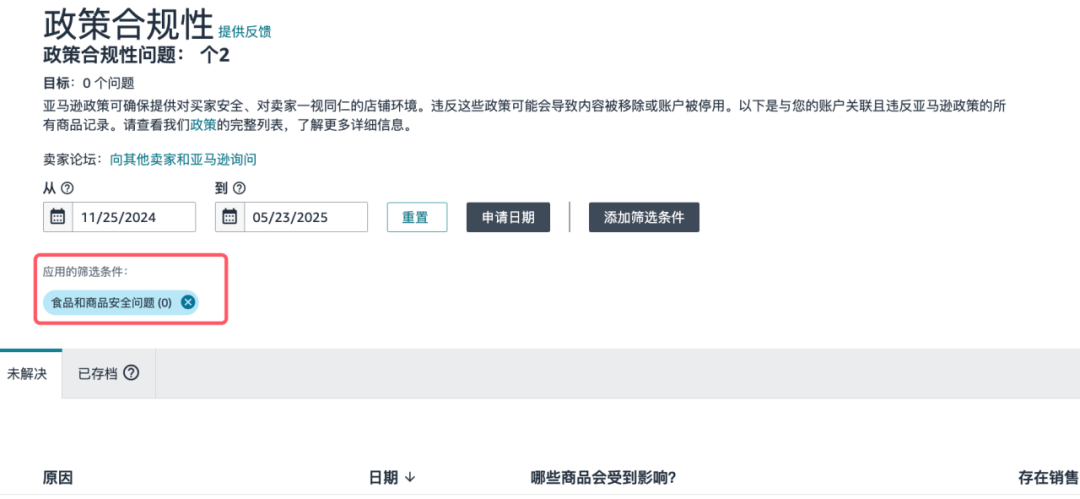Click the 政策合规性问题: 个2 heading
Screen dimensions: 1080x499
click(136, 55)
